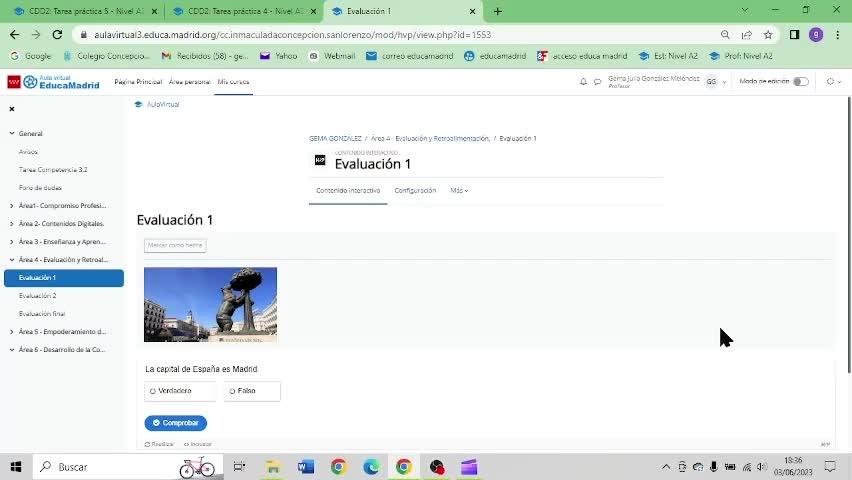Screen dimensions: 852x480
Task: Open Evaluación final in the course index
Action: click(42, 314)
